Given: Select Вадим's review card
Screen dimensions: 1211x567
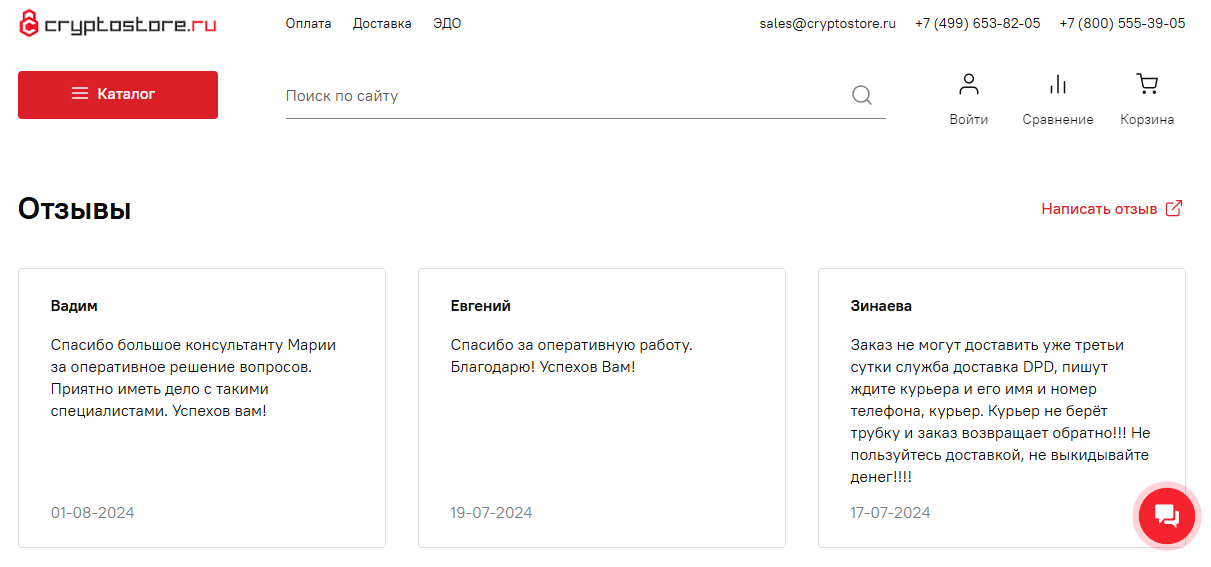Looking at the screenshot, I should click(x=202, y=408).
